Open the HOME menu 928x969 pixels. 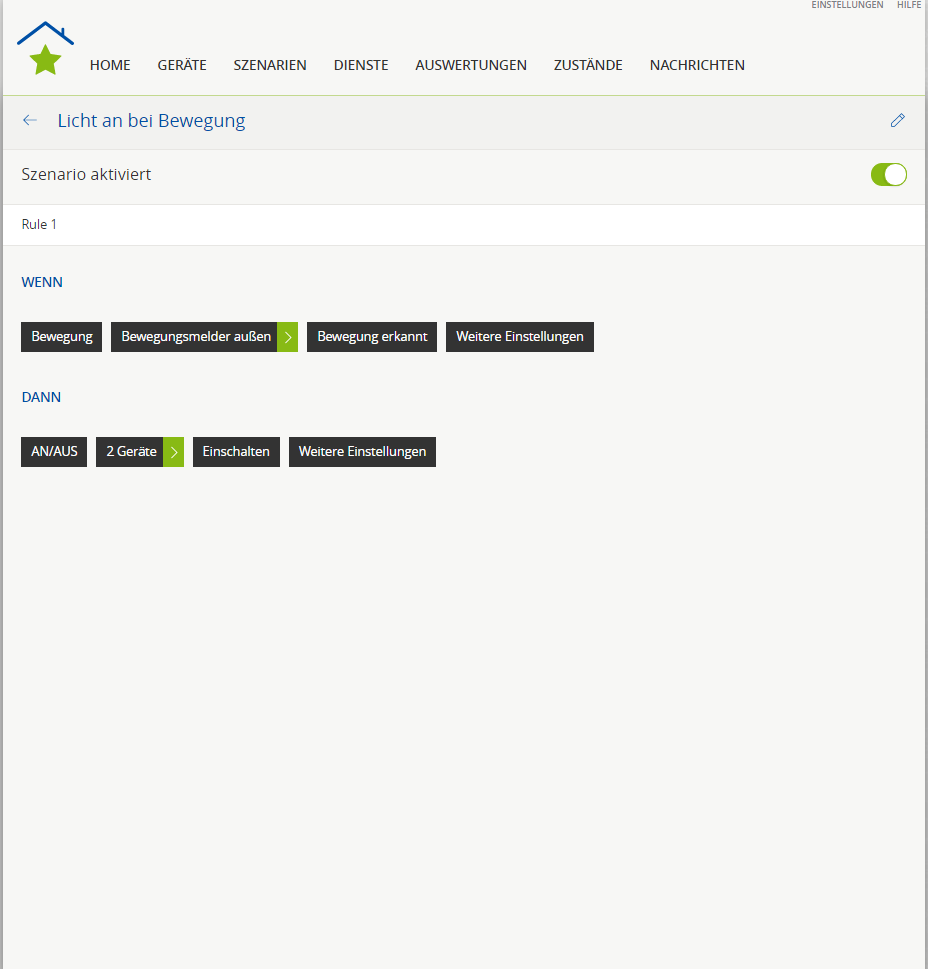tap(110, 65)
